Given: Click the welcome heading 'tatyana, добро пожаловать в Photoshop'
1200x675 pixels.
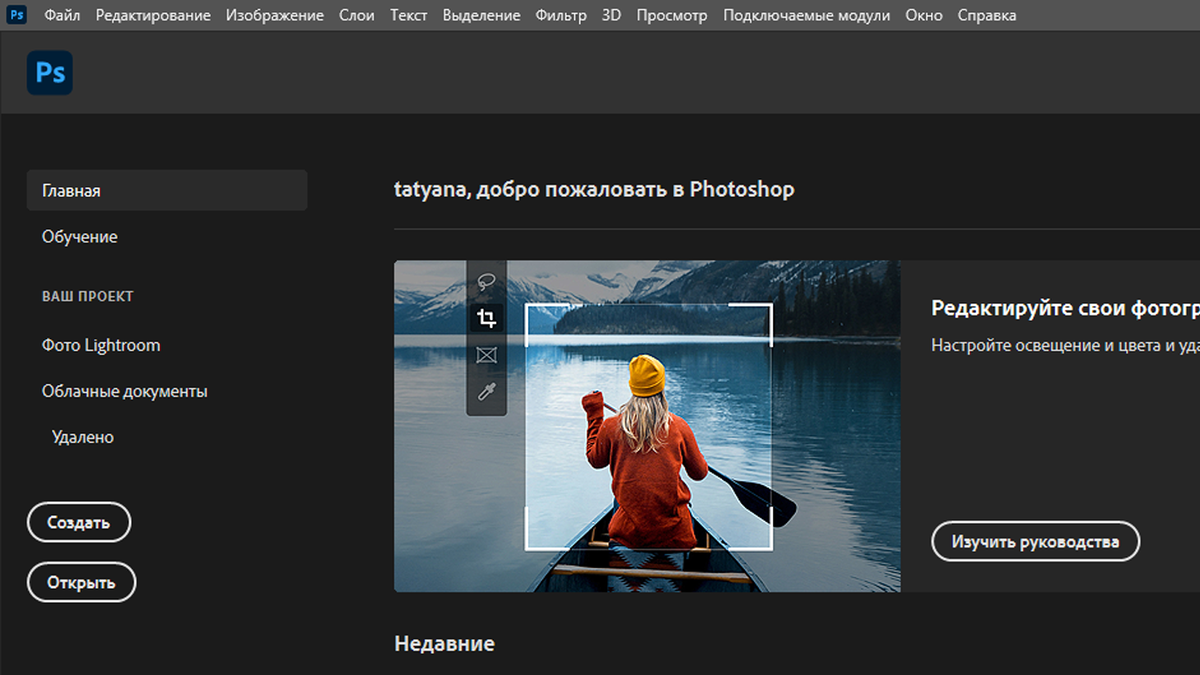Looking at the screenshot, I should click(594, 189).
